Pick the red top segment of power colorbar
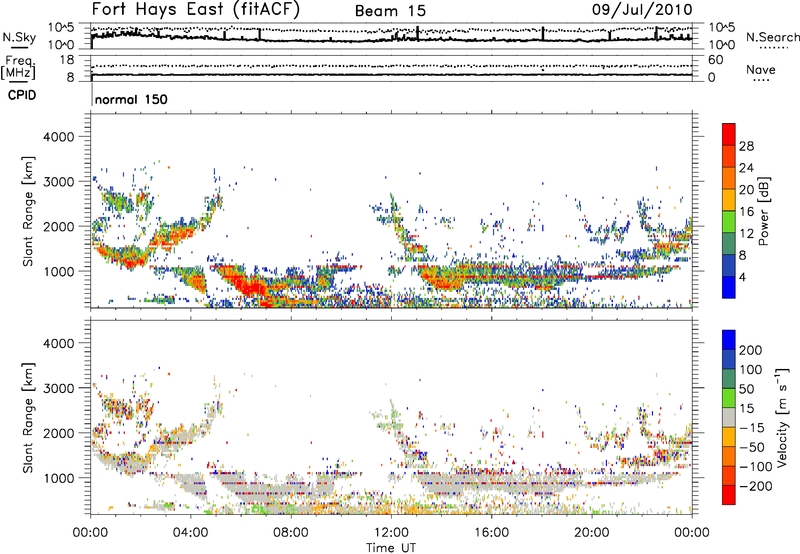This screenshot has height=554, width=800. pyautogui.click(x=729, y=134)
